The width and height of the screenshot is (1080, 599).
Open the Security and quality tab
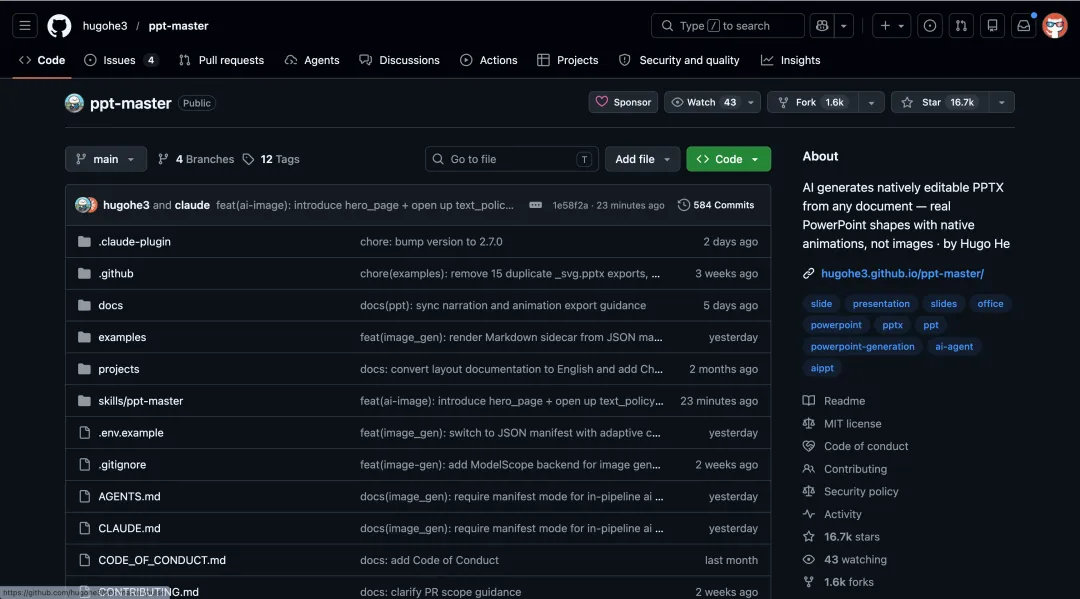tap(679, 60)
